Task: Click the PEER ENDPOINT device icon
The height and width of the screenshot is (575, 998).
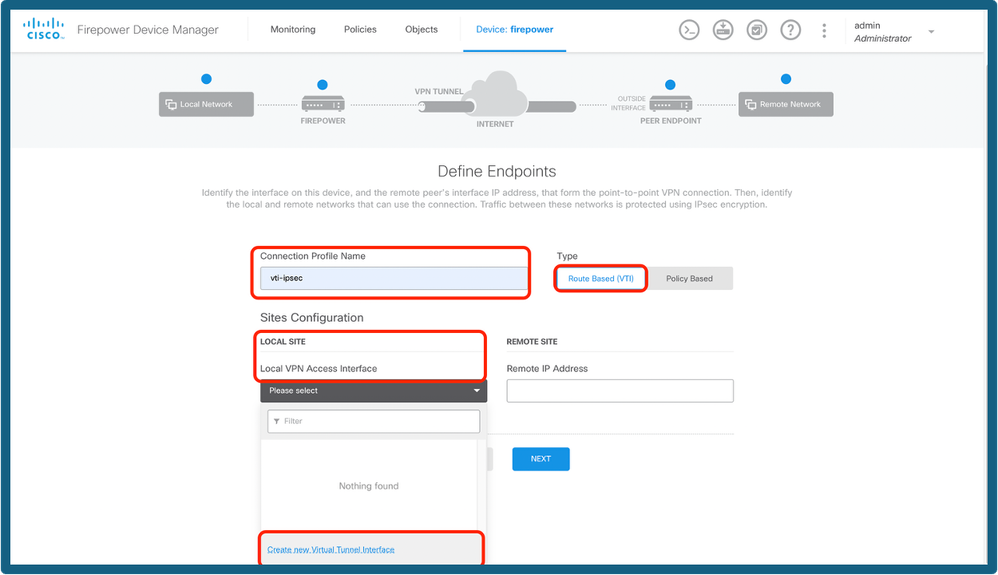Action: click(x=671, y=104)
